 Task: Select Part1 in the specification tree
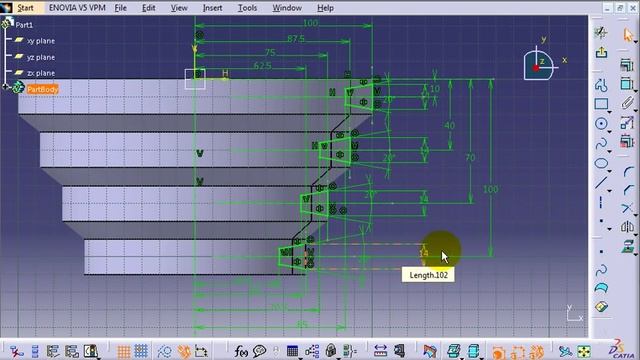24,25
